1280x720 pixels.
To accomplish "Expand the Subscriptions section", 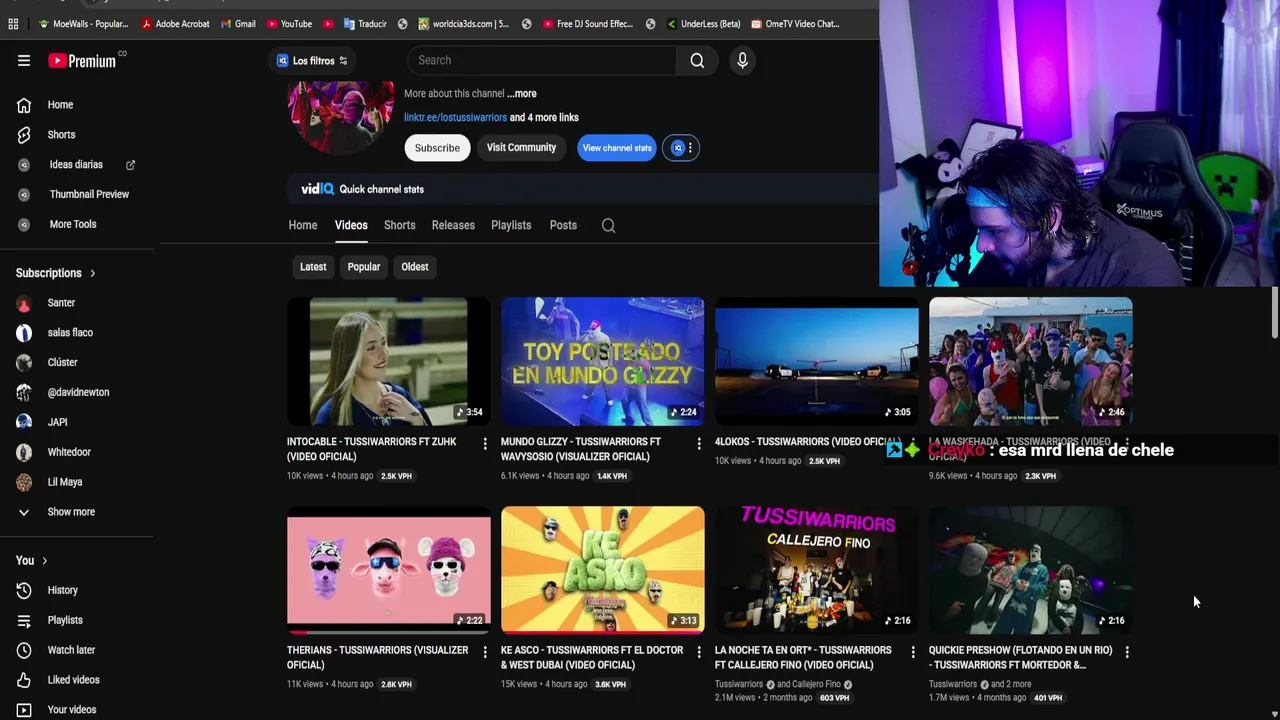I will 56,273.
